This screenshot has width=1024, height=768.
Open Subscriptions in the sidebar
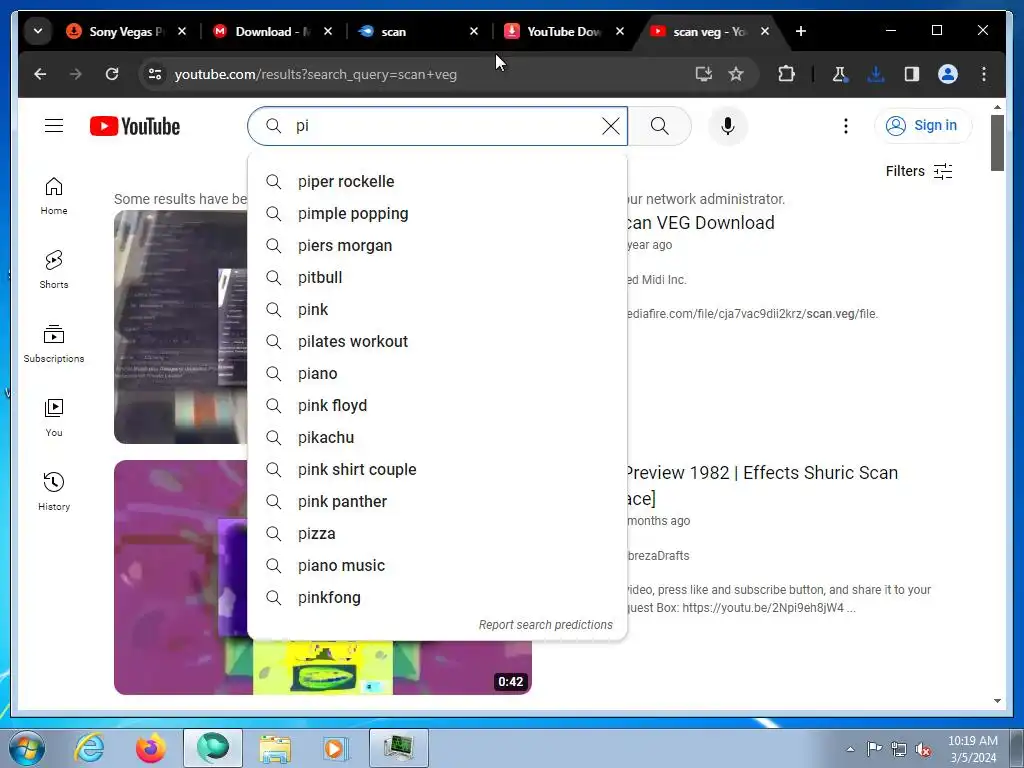pos(54,344)
